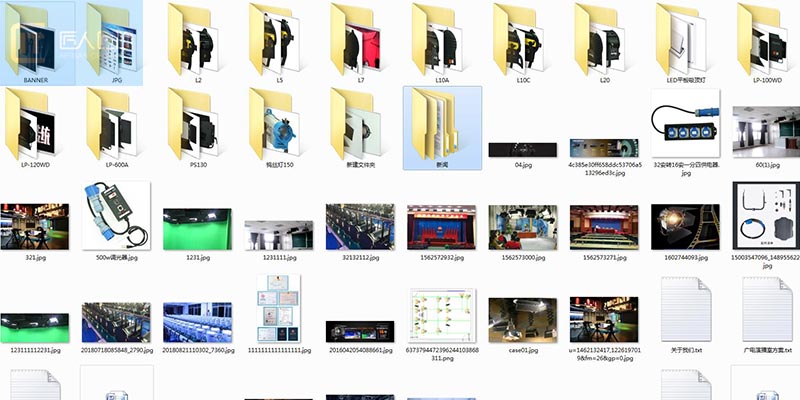This screenshot has height=400, width=800.
Task: Select the 1231.jpg green screen image
Action: pos(197,229)
